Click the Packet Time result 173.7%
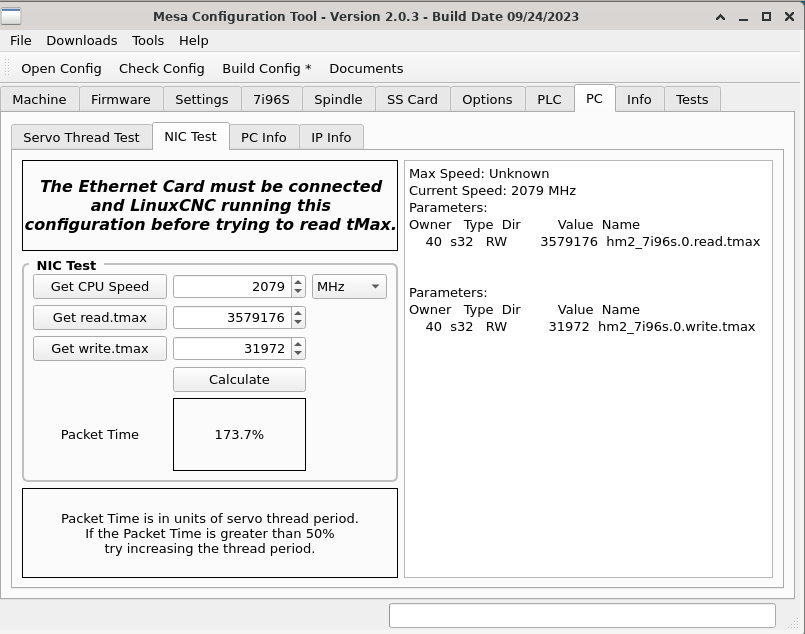Screen dimensions: 805x634 (239, 434)
